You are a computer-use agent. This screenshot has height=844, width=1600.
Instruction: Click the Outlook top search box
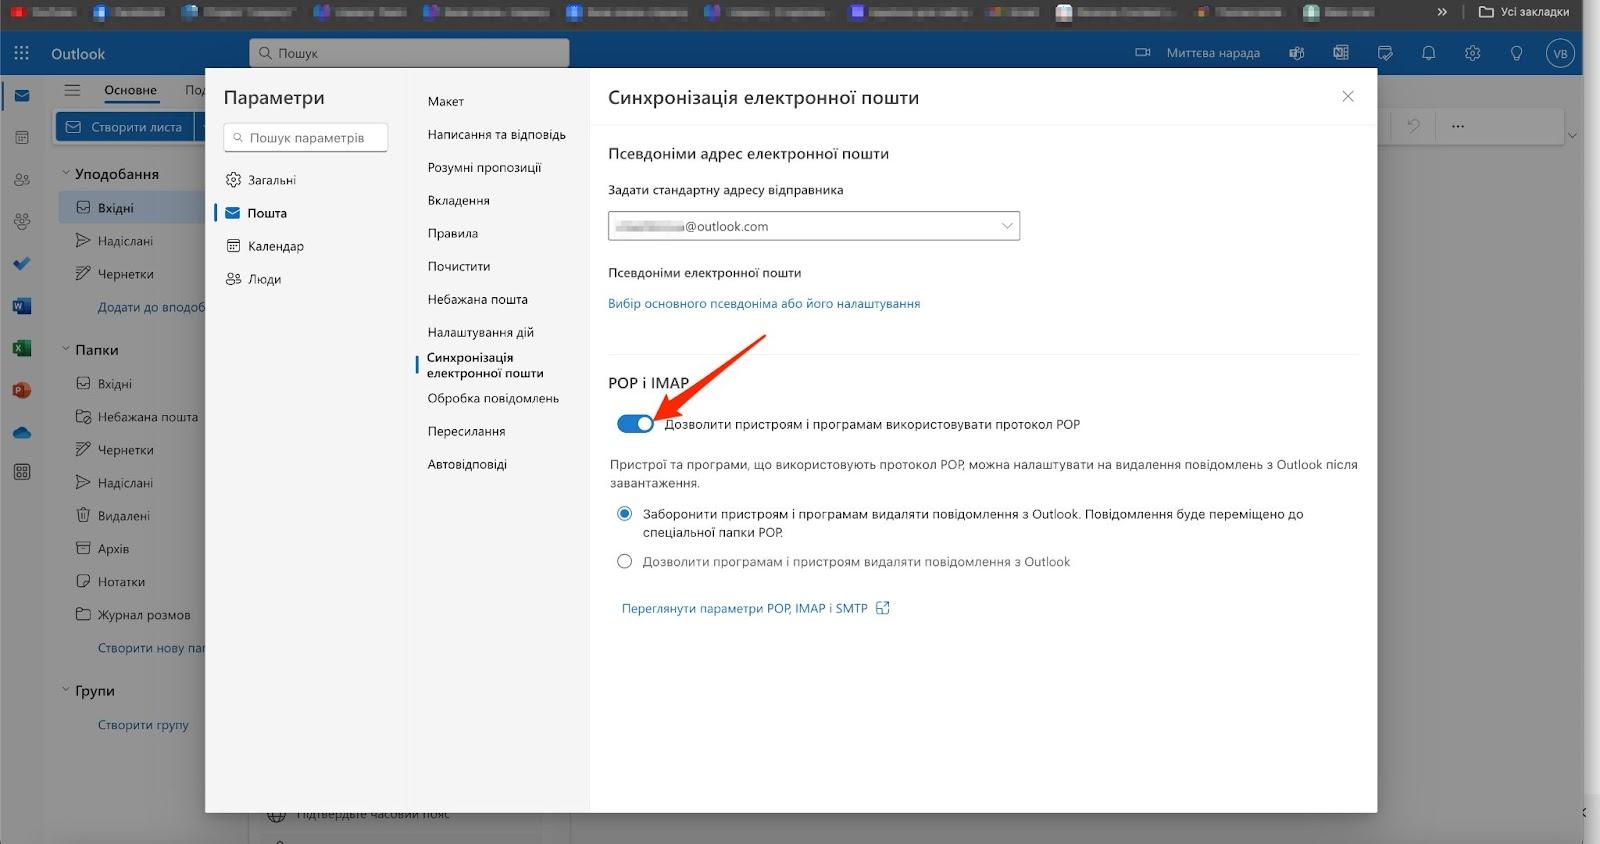[409, 53]
